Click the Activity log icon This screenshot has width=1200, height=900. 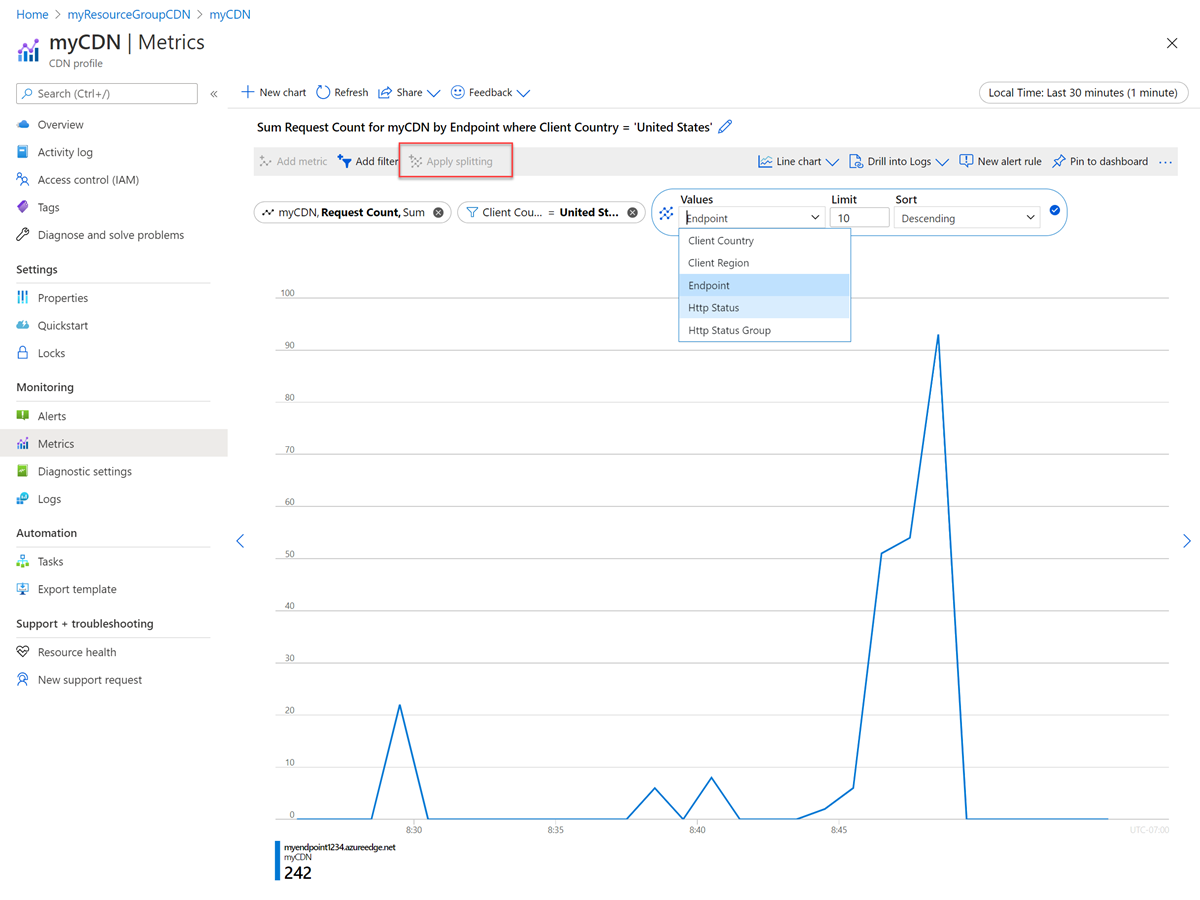[x=23, y=152]
